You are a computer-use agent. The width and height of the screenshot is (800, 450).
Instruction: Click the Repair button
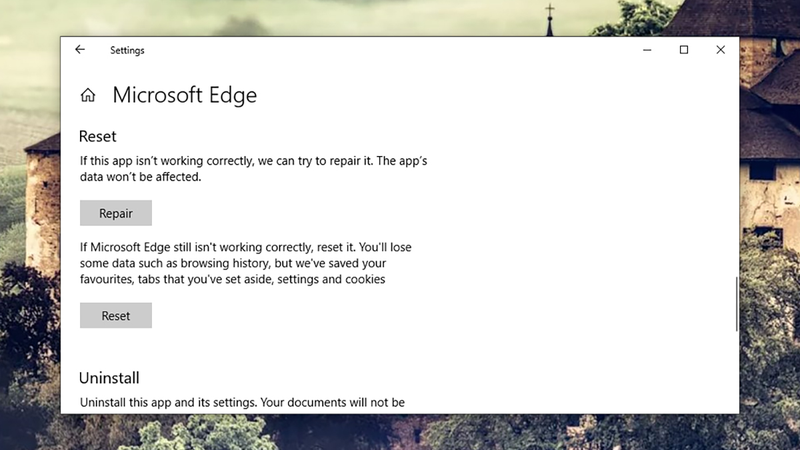point(116,213)
